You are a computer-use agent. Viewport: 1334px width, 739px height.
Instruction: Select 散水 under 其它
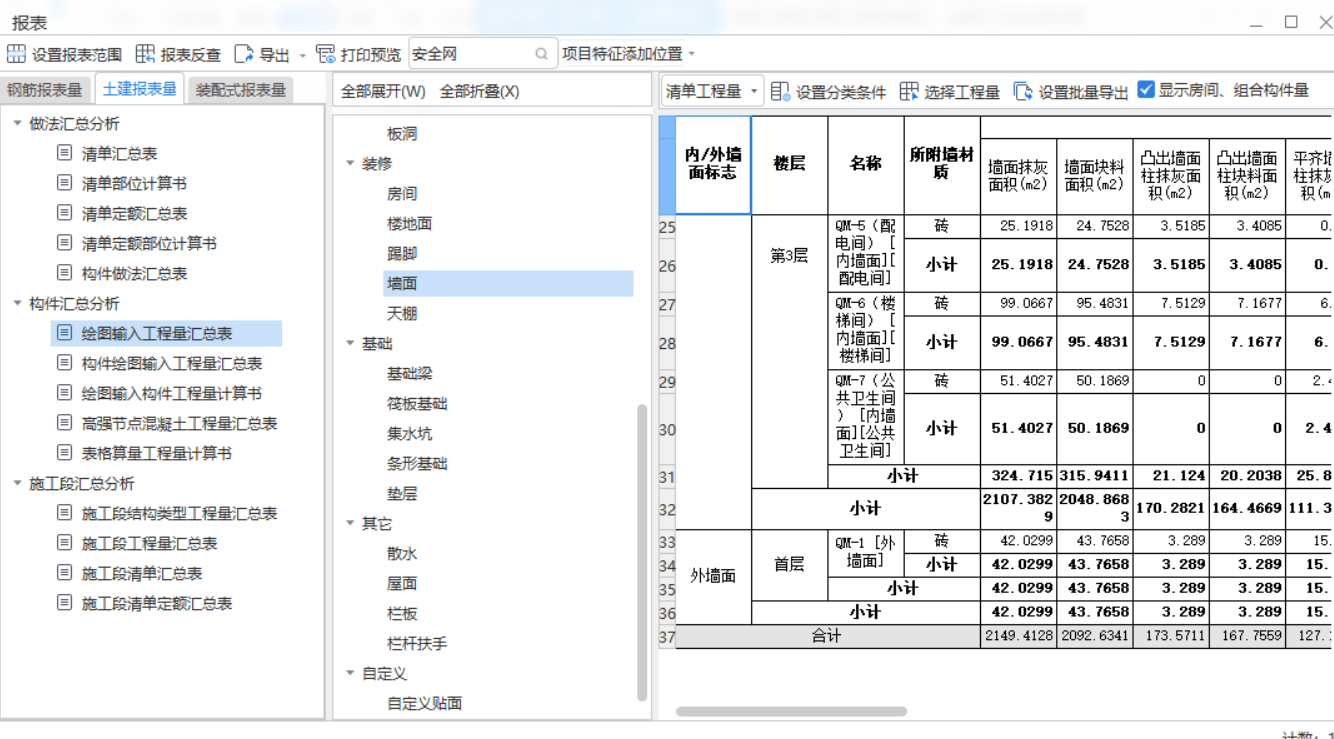pyautogui.click(x=402, y=553)
